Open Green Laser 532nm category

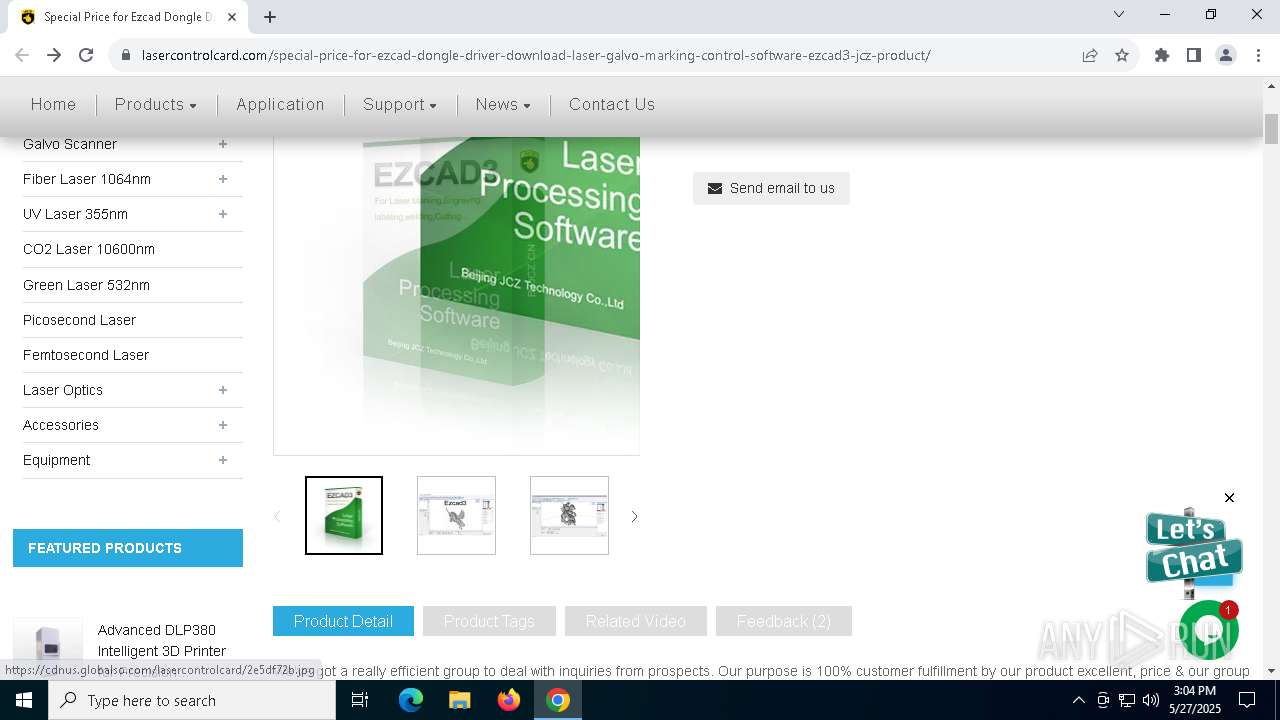point(86,285)
